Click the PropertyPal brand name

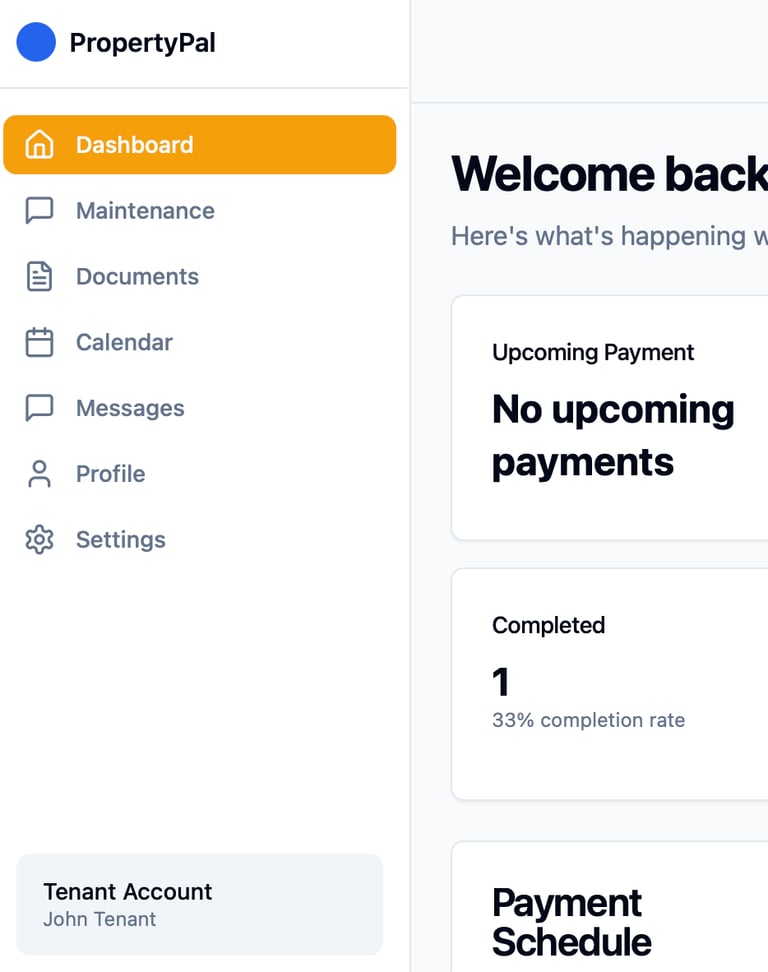143,43
